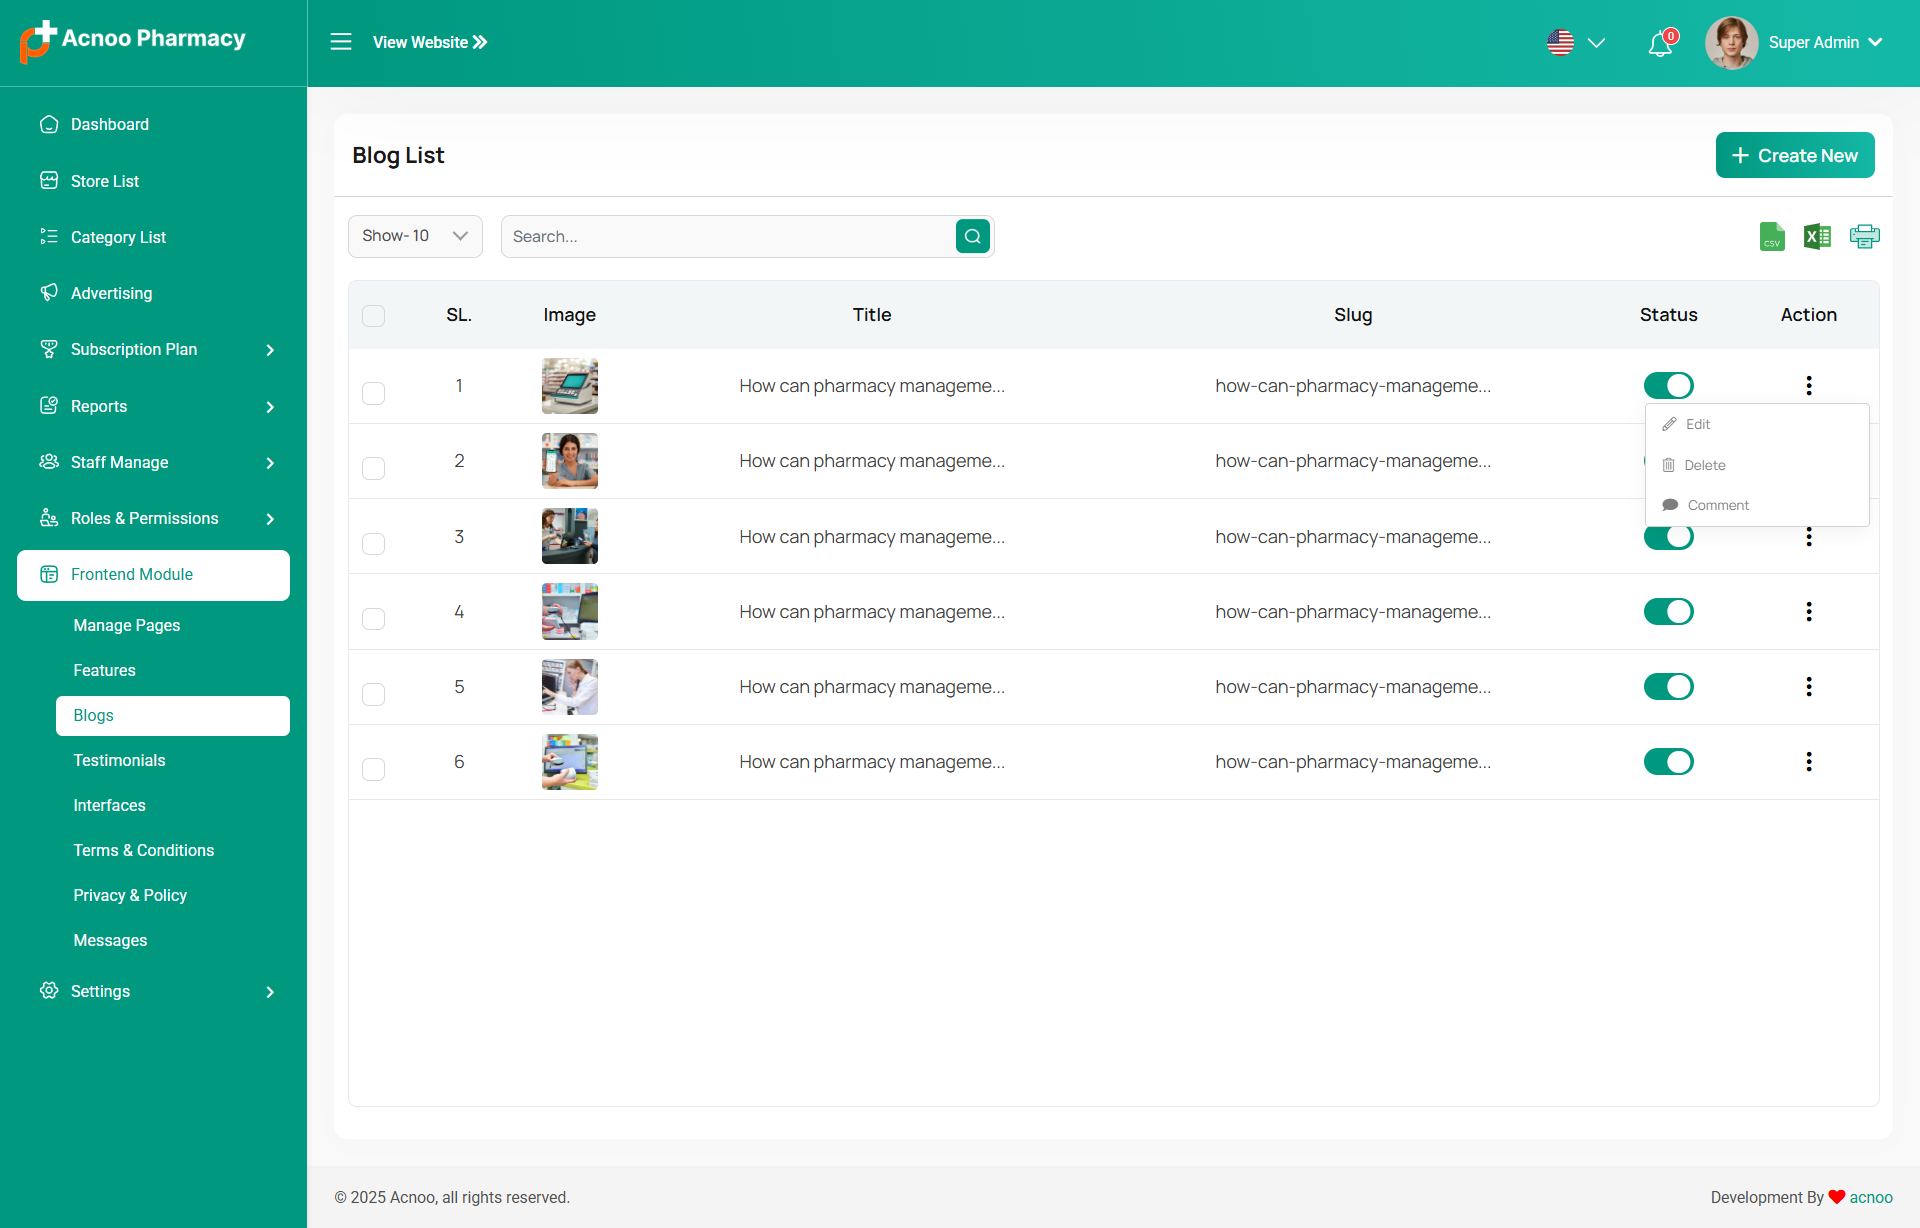
Task: Open the notification bell
Action: [1660, 44]
